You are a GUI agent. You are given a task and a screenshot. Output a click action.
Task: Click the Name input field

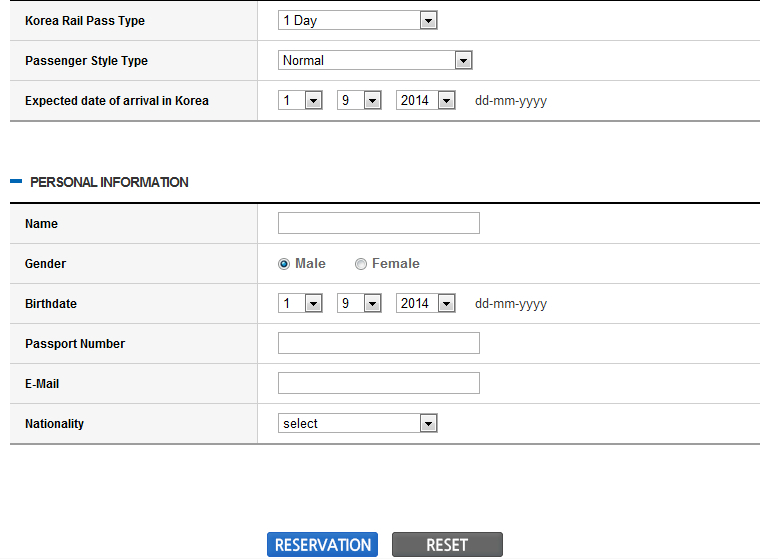(x=378, y=223)
